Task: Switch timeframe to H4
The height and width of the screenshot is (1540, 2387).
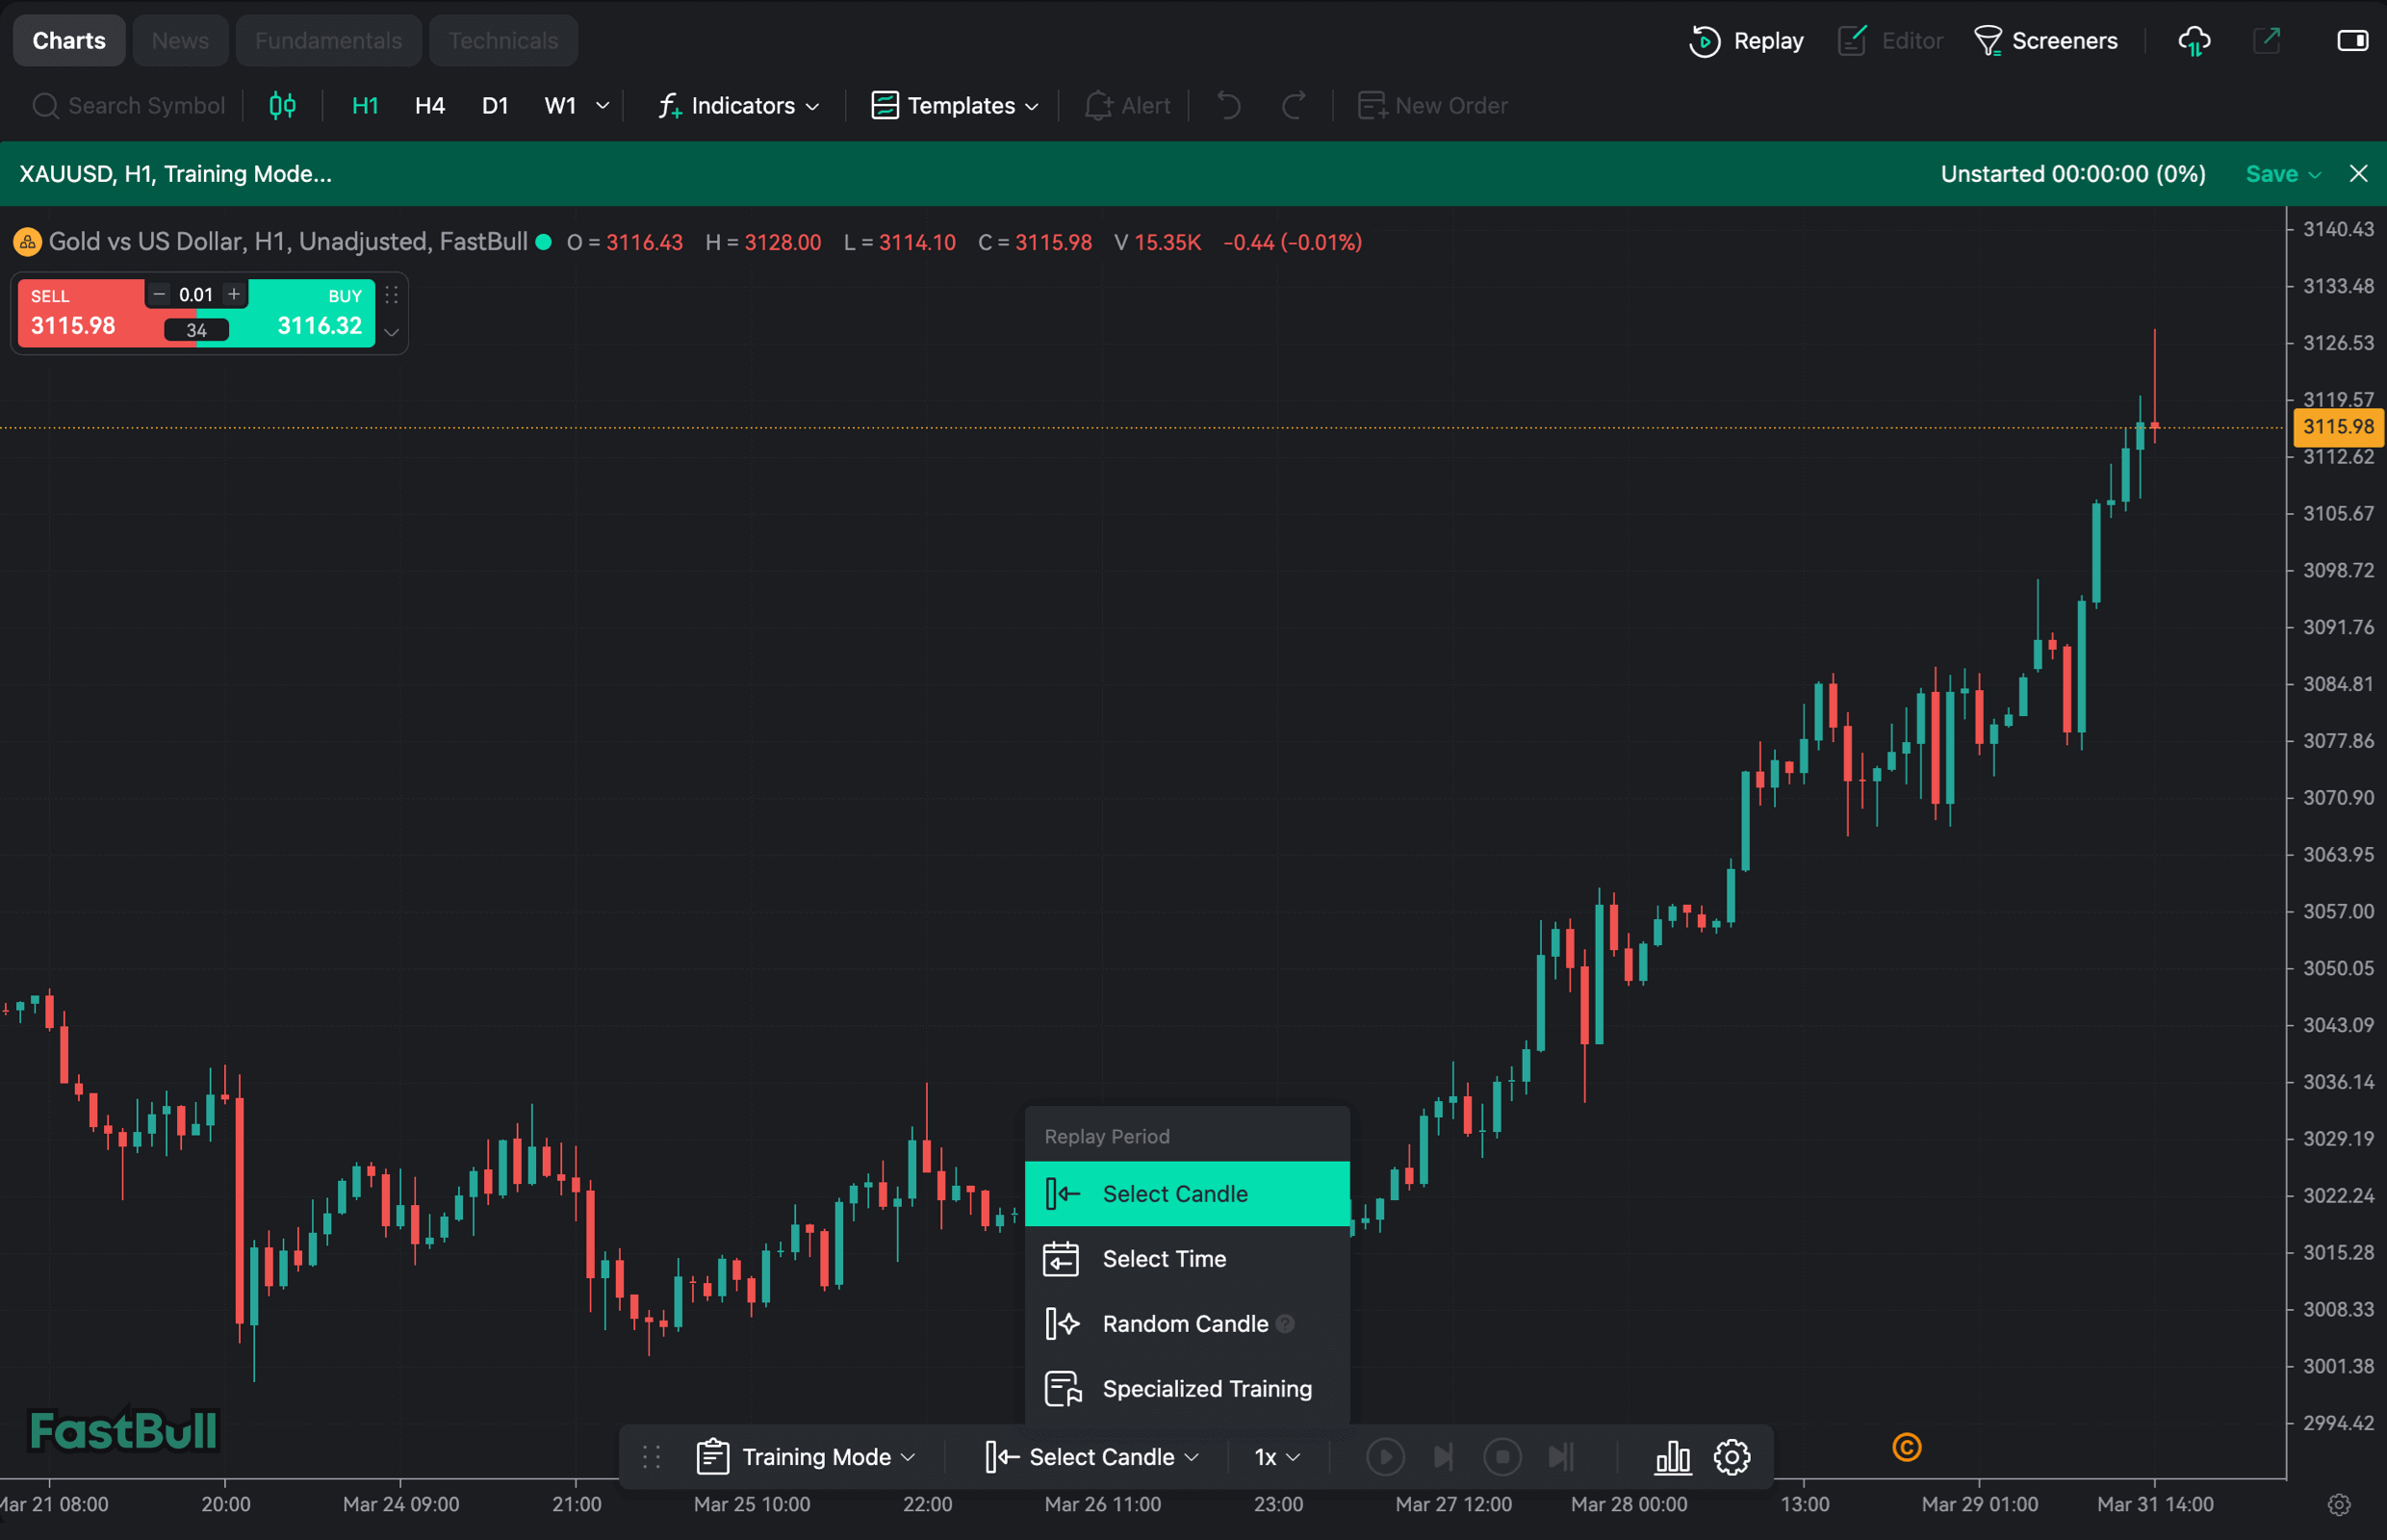Action: [429, 105]
